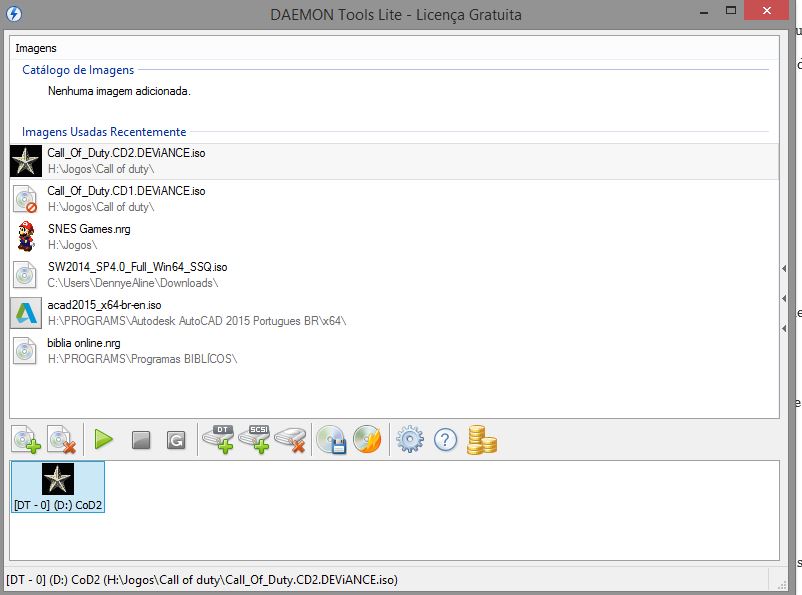This screenshot has width=802, height=595.
Task: Select acad2015_x64-br-en.iso image
Action: tap(394, 313)
